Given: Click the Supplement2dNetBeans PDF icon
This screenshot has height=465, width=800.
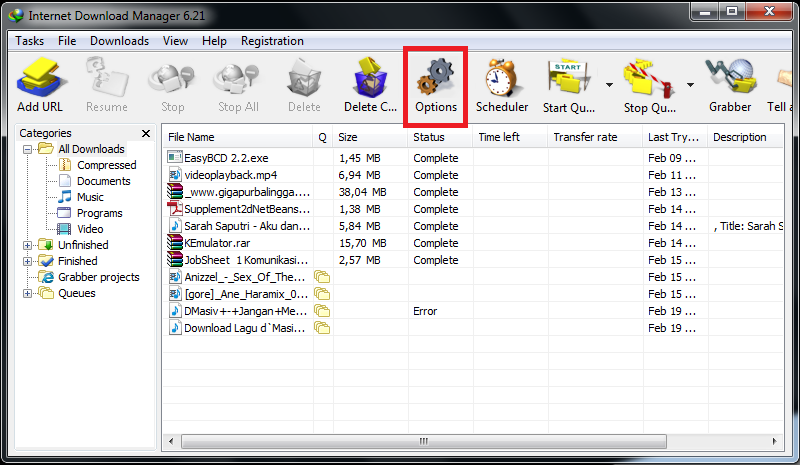Looking at the screenshot, I should pyautogui.click(x=174, y=208).
